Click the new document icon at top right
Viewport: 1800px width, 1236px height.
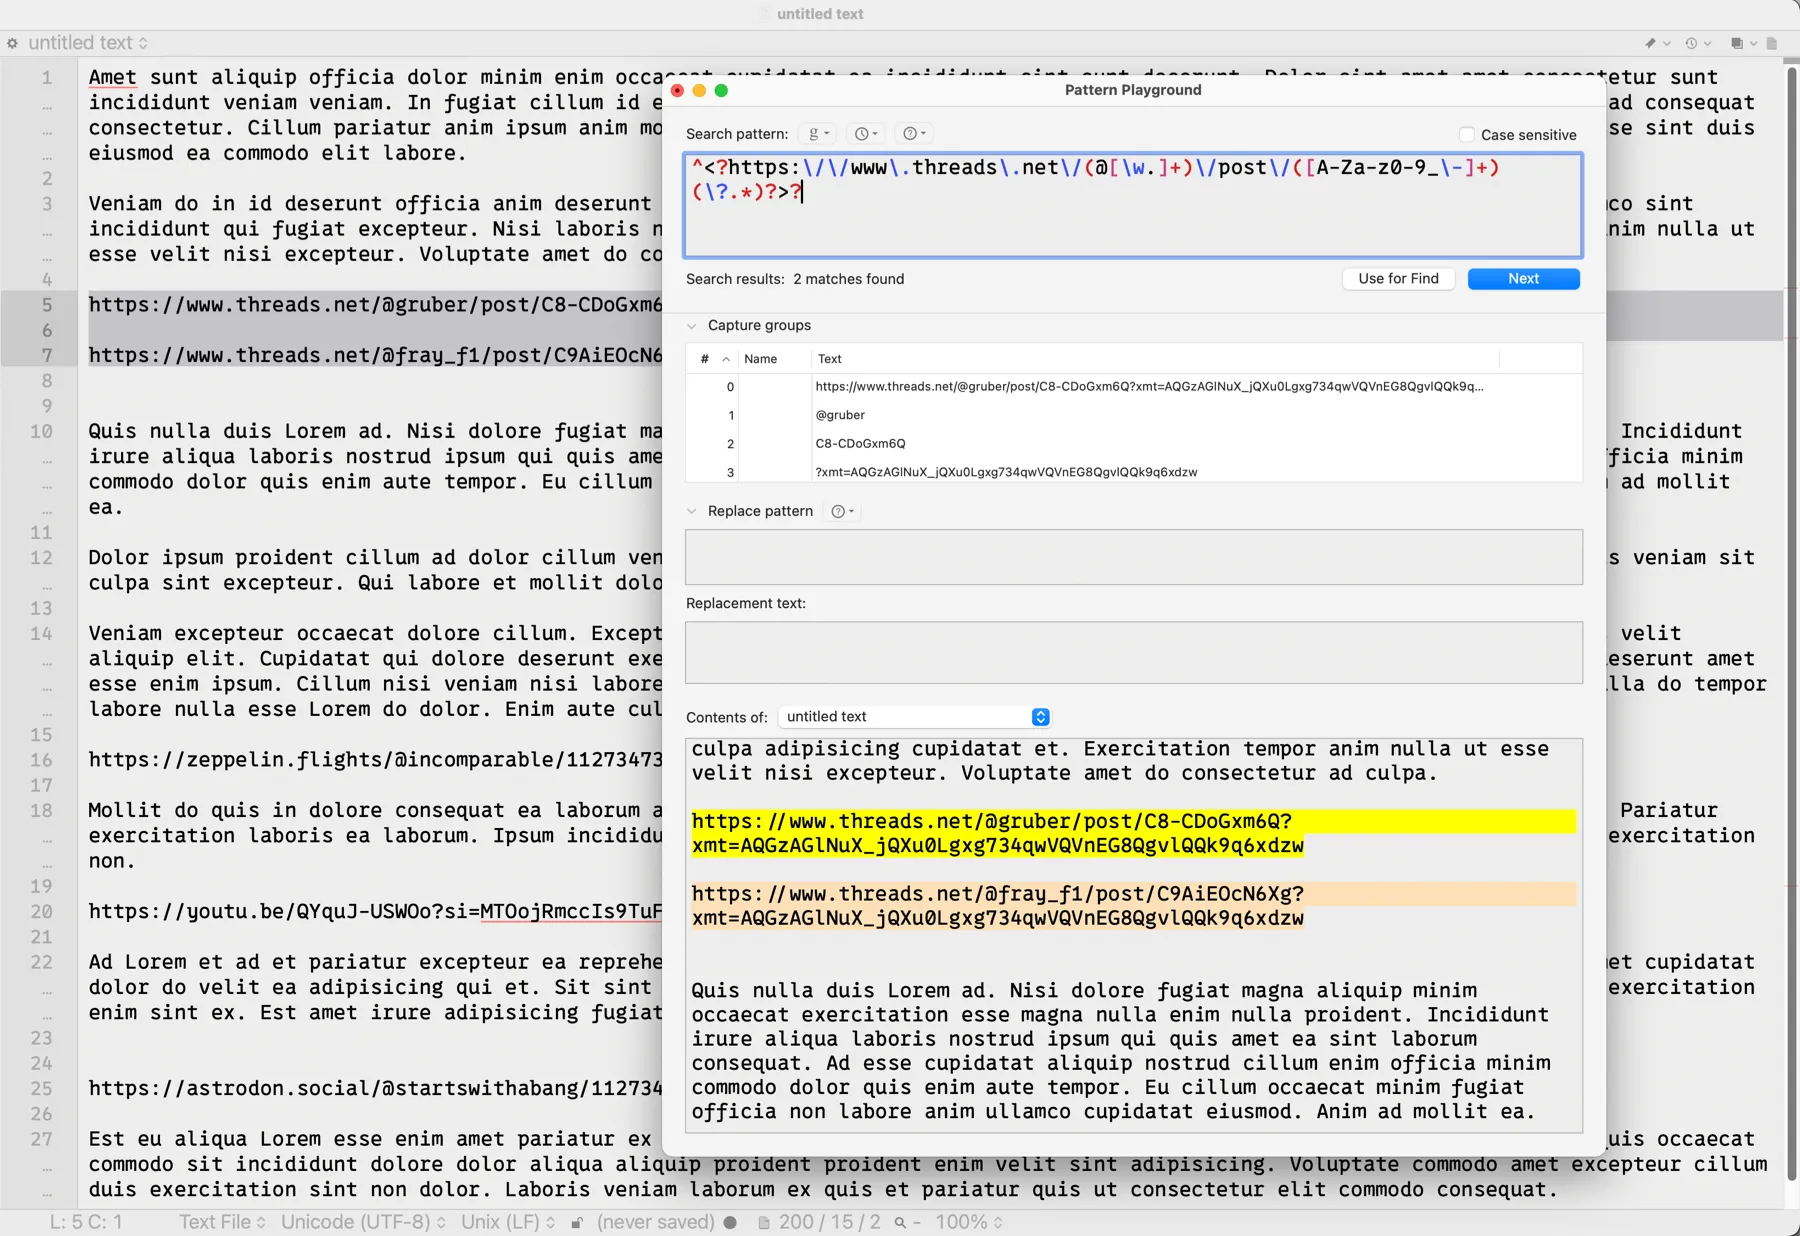point(1772,43)
